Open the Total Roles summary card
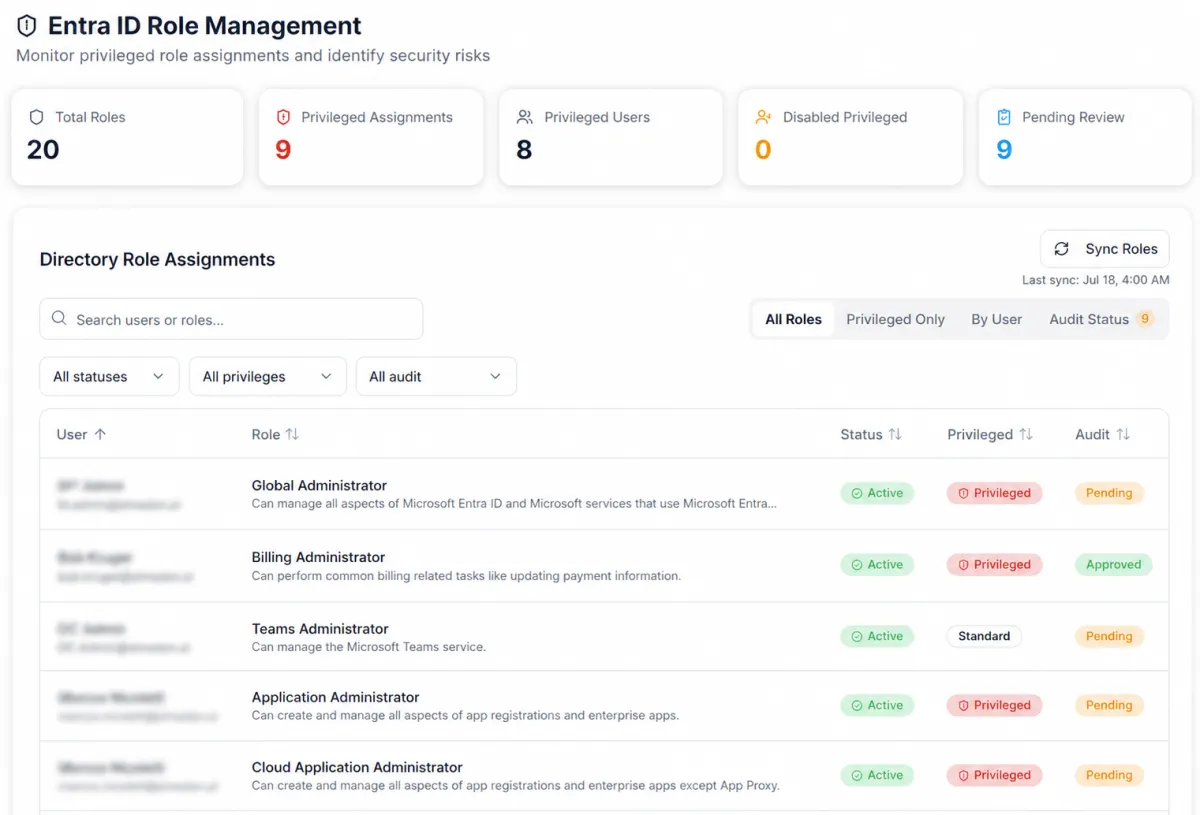The height and width of the screenshot is (815, 1200). pyautogui.click(x=127, y=137)
